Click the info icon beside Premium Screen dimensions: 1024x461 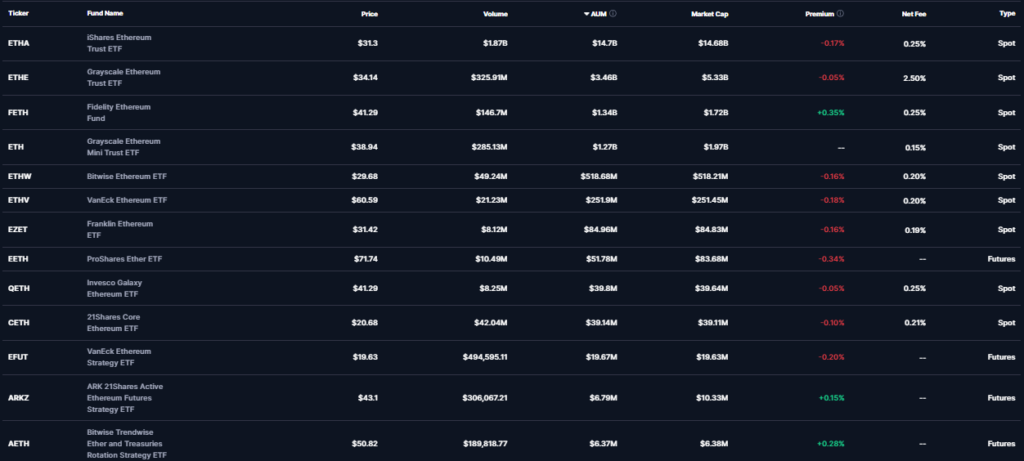click(x=840, y=14)
